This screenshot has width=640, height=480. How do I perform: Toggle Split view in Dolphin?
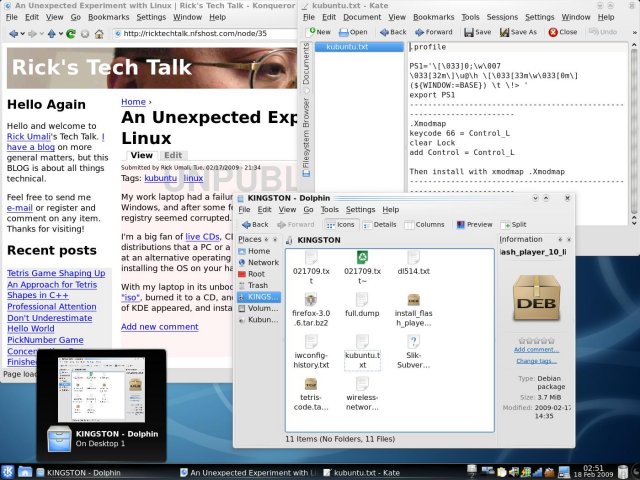513,224
